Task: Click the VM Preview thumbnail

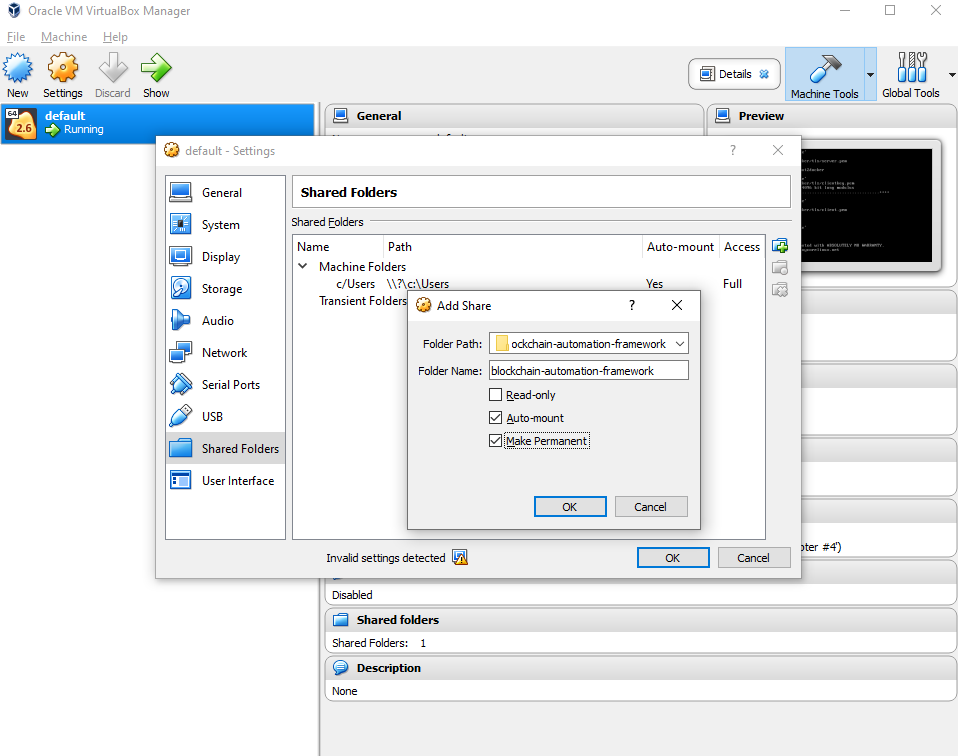Action: [866, 205]
